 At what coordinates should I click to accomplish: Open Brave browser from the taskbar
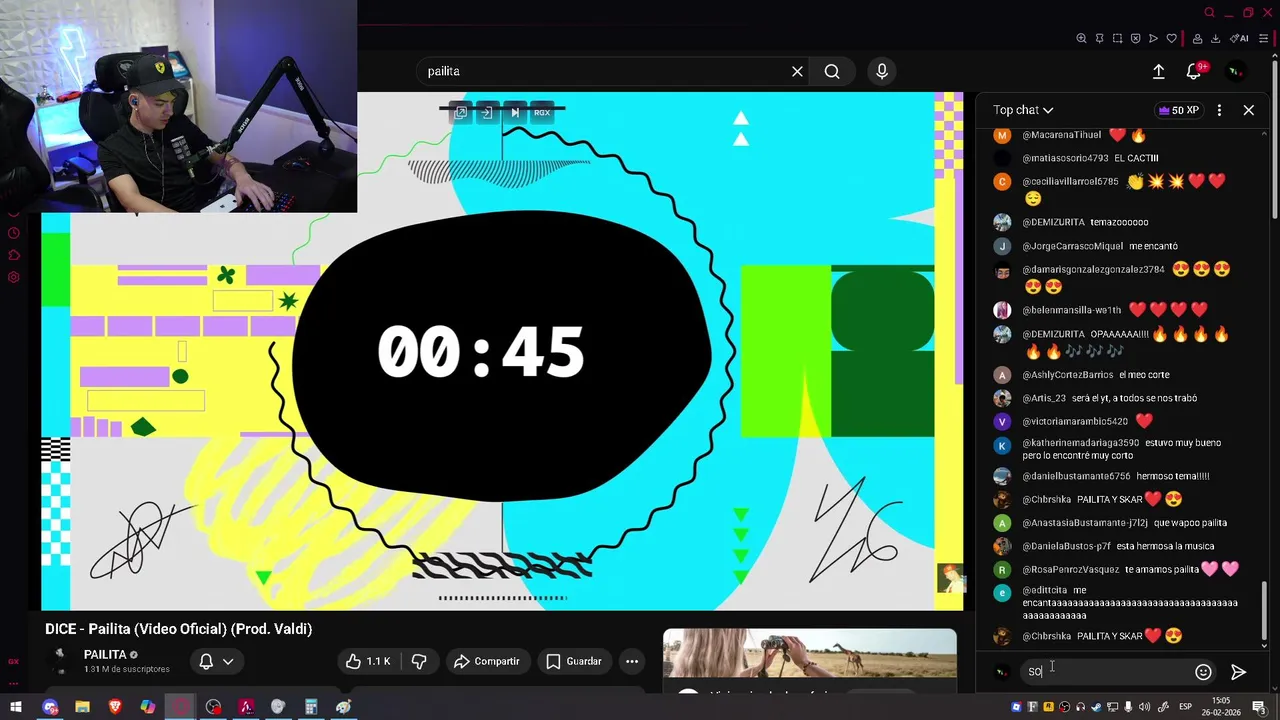115,707
